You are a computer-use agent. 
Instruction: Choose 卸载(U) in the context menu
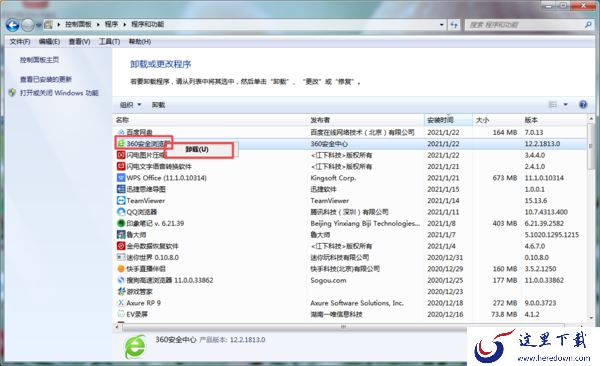[x=198, y=149]
